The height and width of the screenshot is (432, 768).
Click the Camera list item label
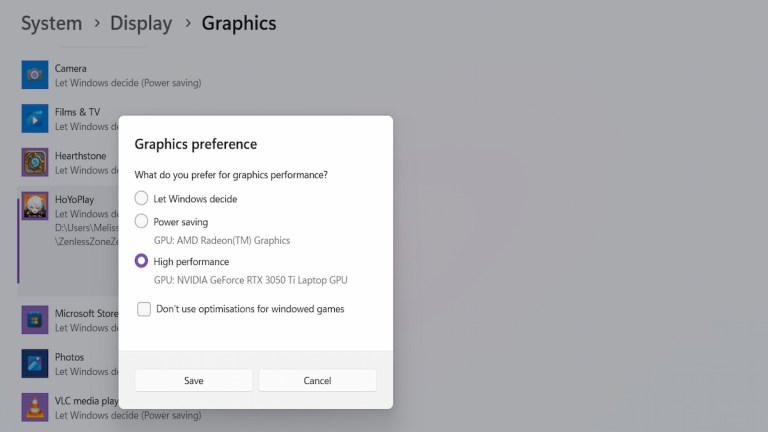pyautogui.click(x=71, y=69)
